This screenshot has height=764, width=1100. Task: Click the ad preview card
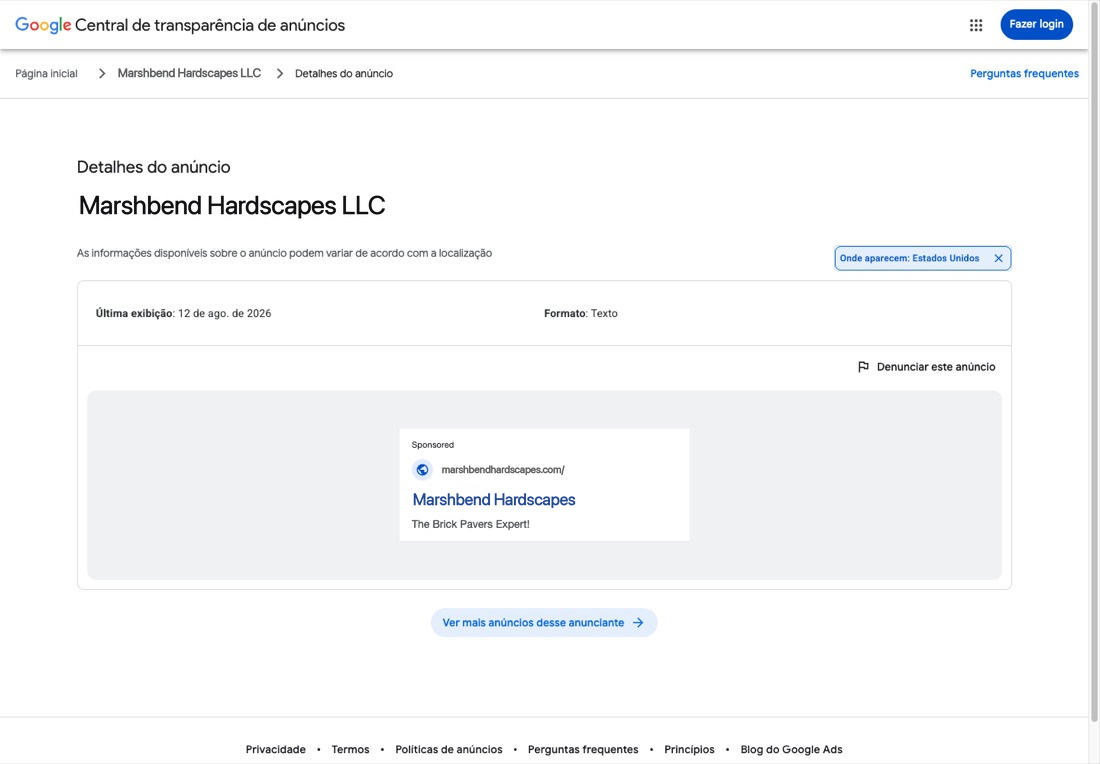click(x=544, y=485)
